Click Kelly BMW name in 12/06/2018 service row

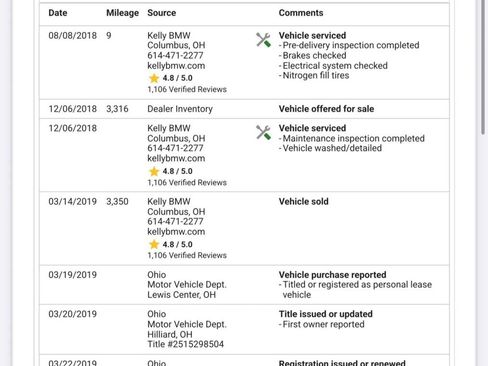click(x=169, y=128)
